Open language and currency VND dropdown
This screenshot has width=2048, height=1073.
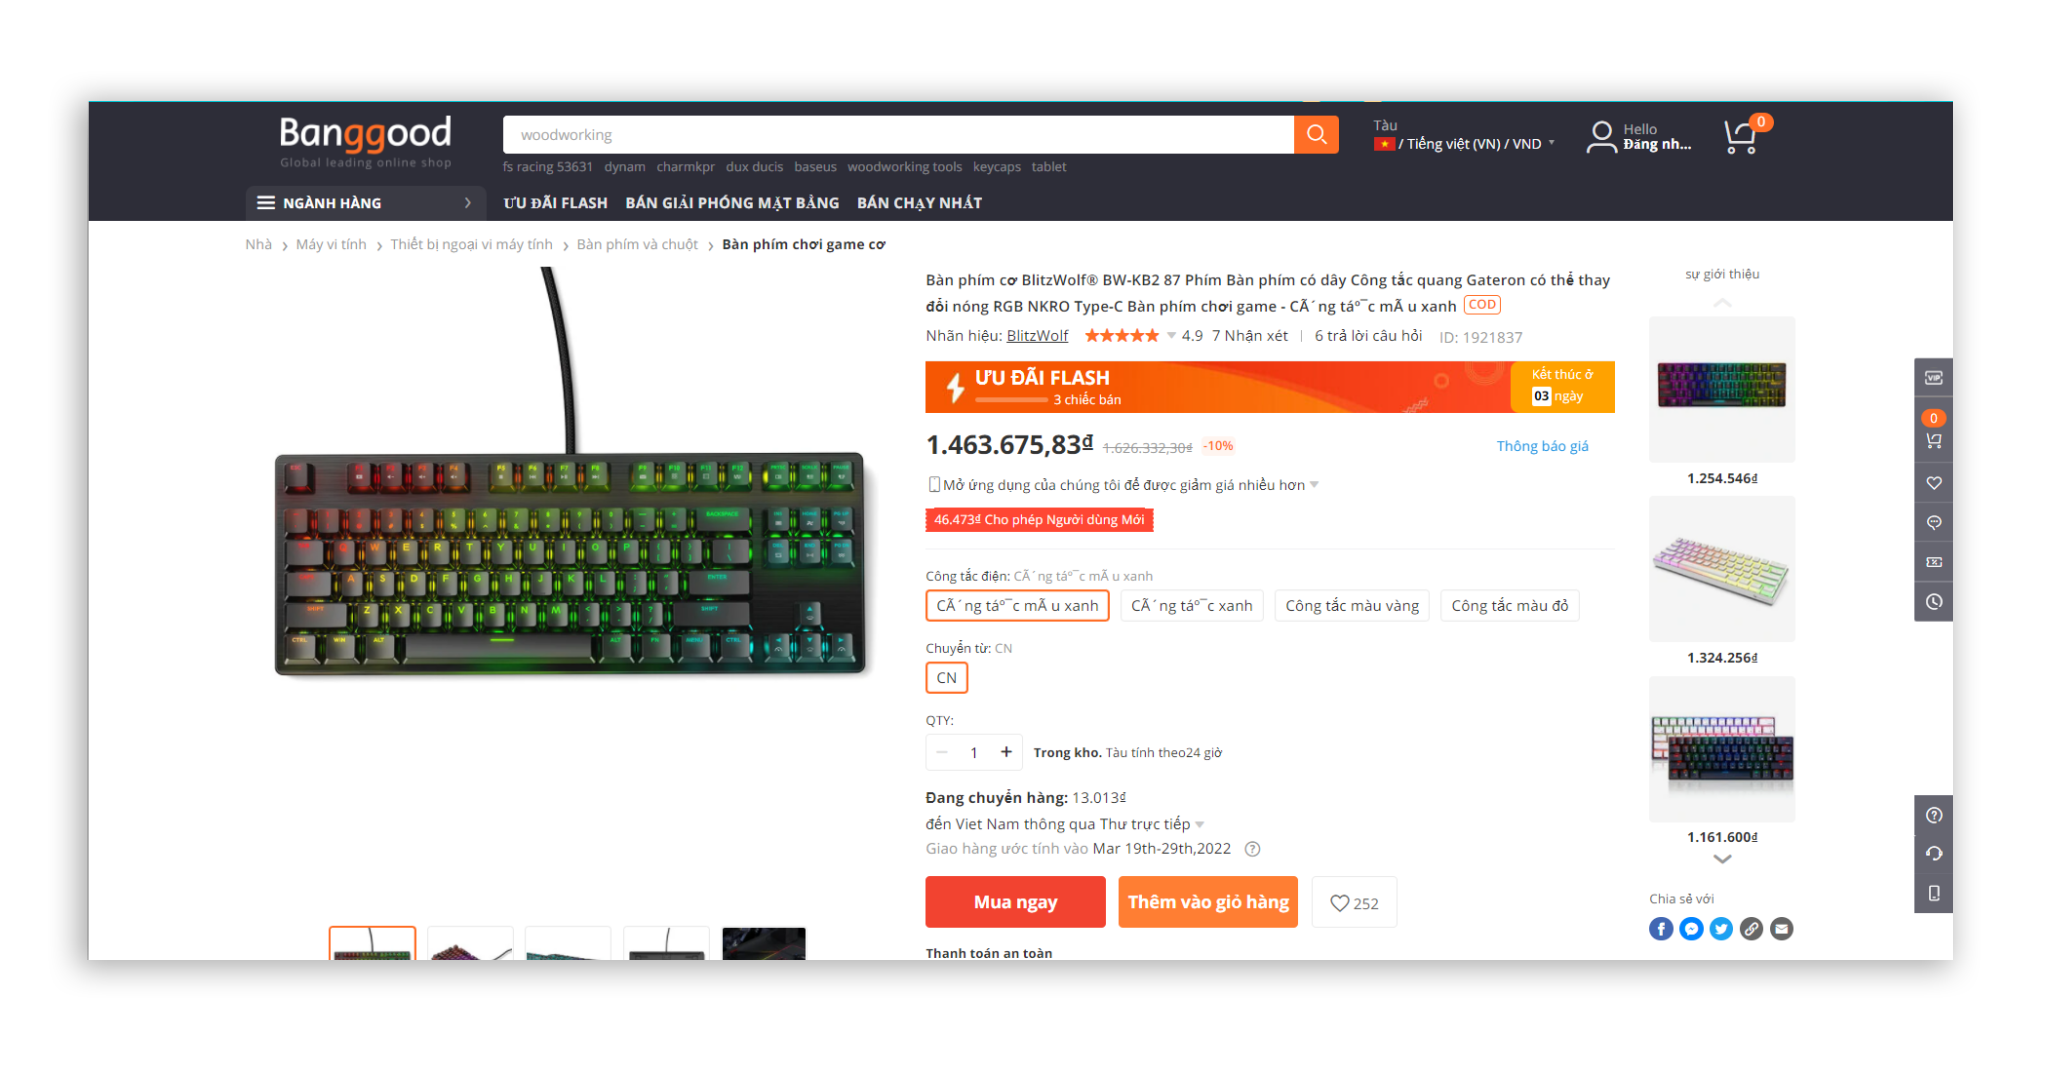pos(1465,144)
